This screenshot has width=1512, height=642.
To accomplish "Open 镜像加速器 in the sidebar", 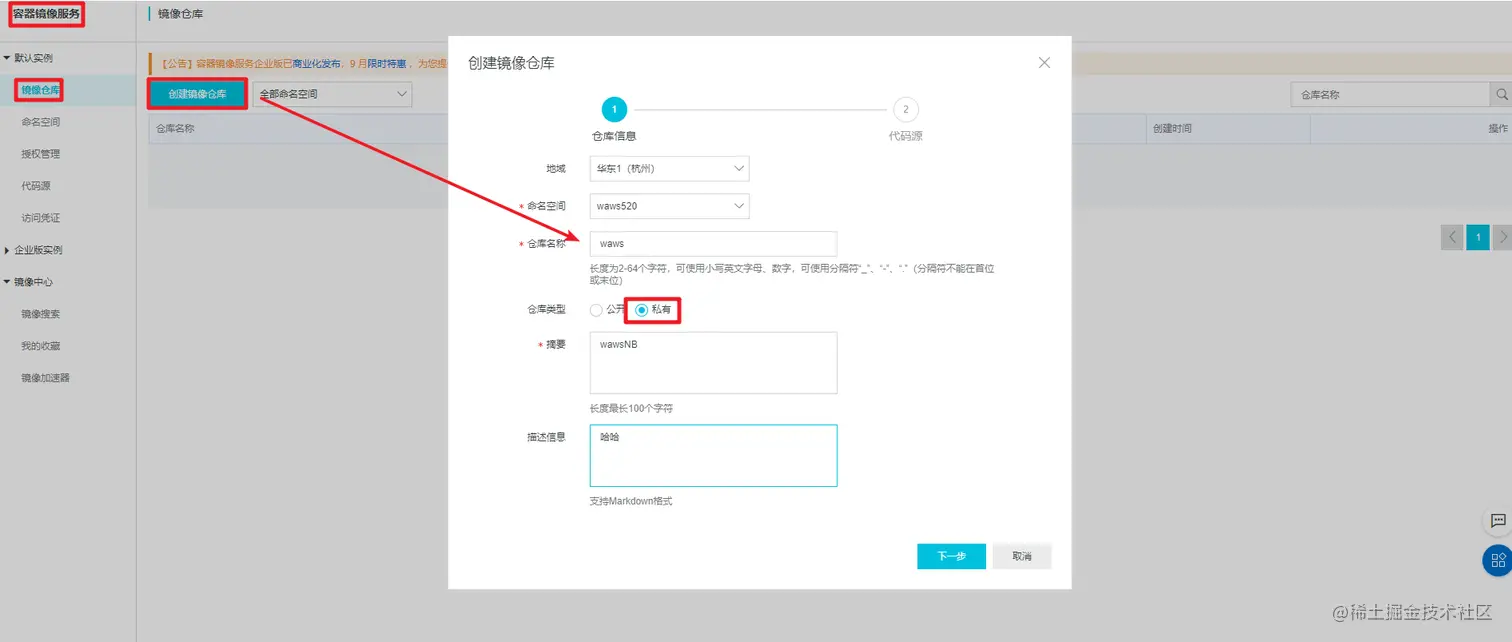I will tap(46, 378).
